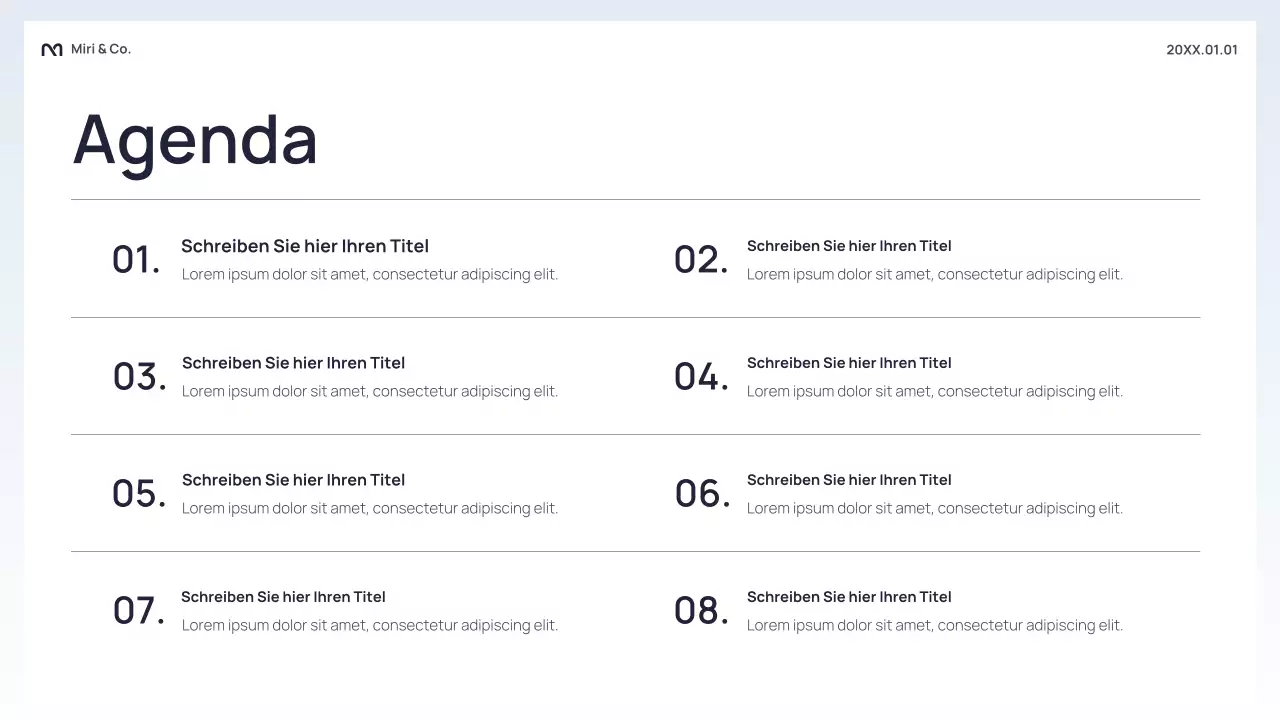Select the Lorem ipsum description under item 05
Screen dimensions: 1280x720
tap(370, 509)
